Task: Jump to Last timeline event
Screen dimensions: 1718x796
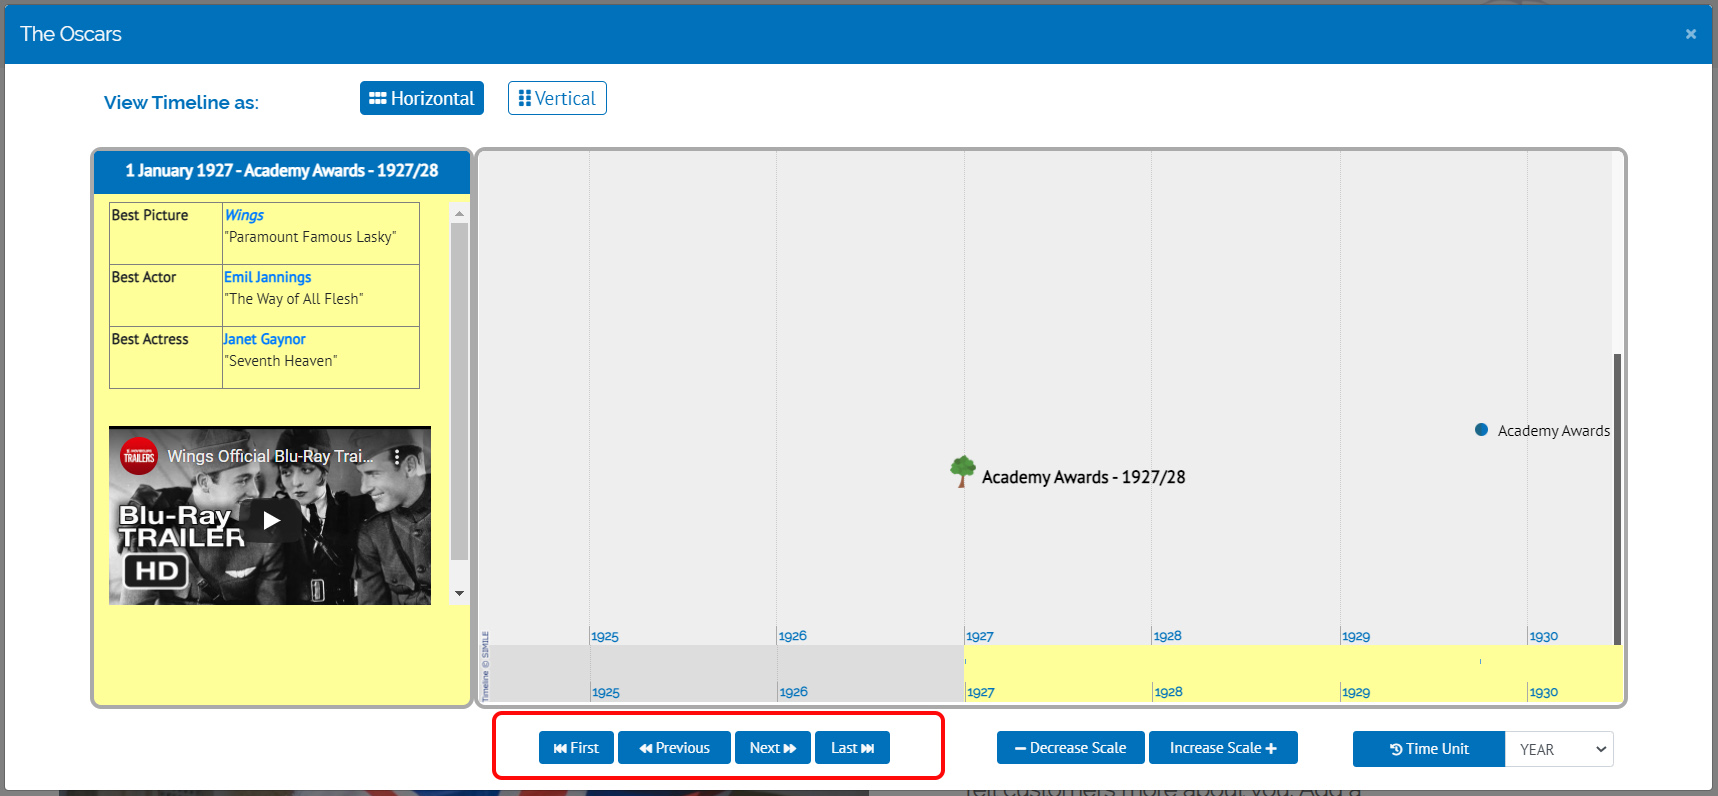Action: point(852,748)
